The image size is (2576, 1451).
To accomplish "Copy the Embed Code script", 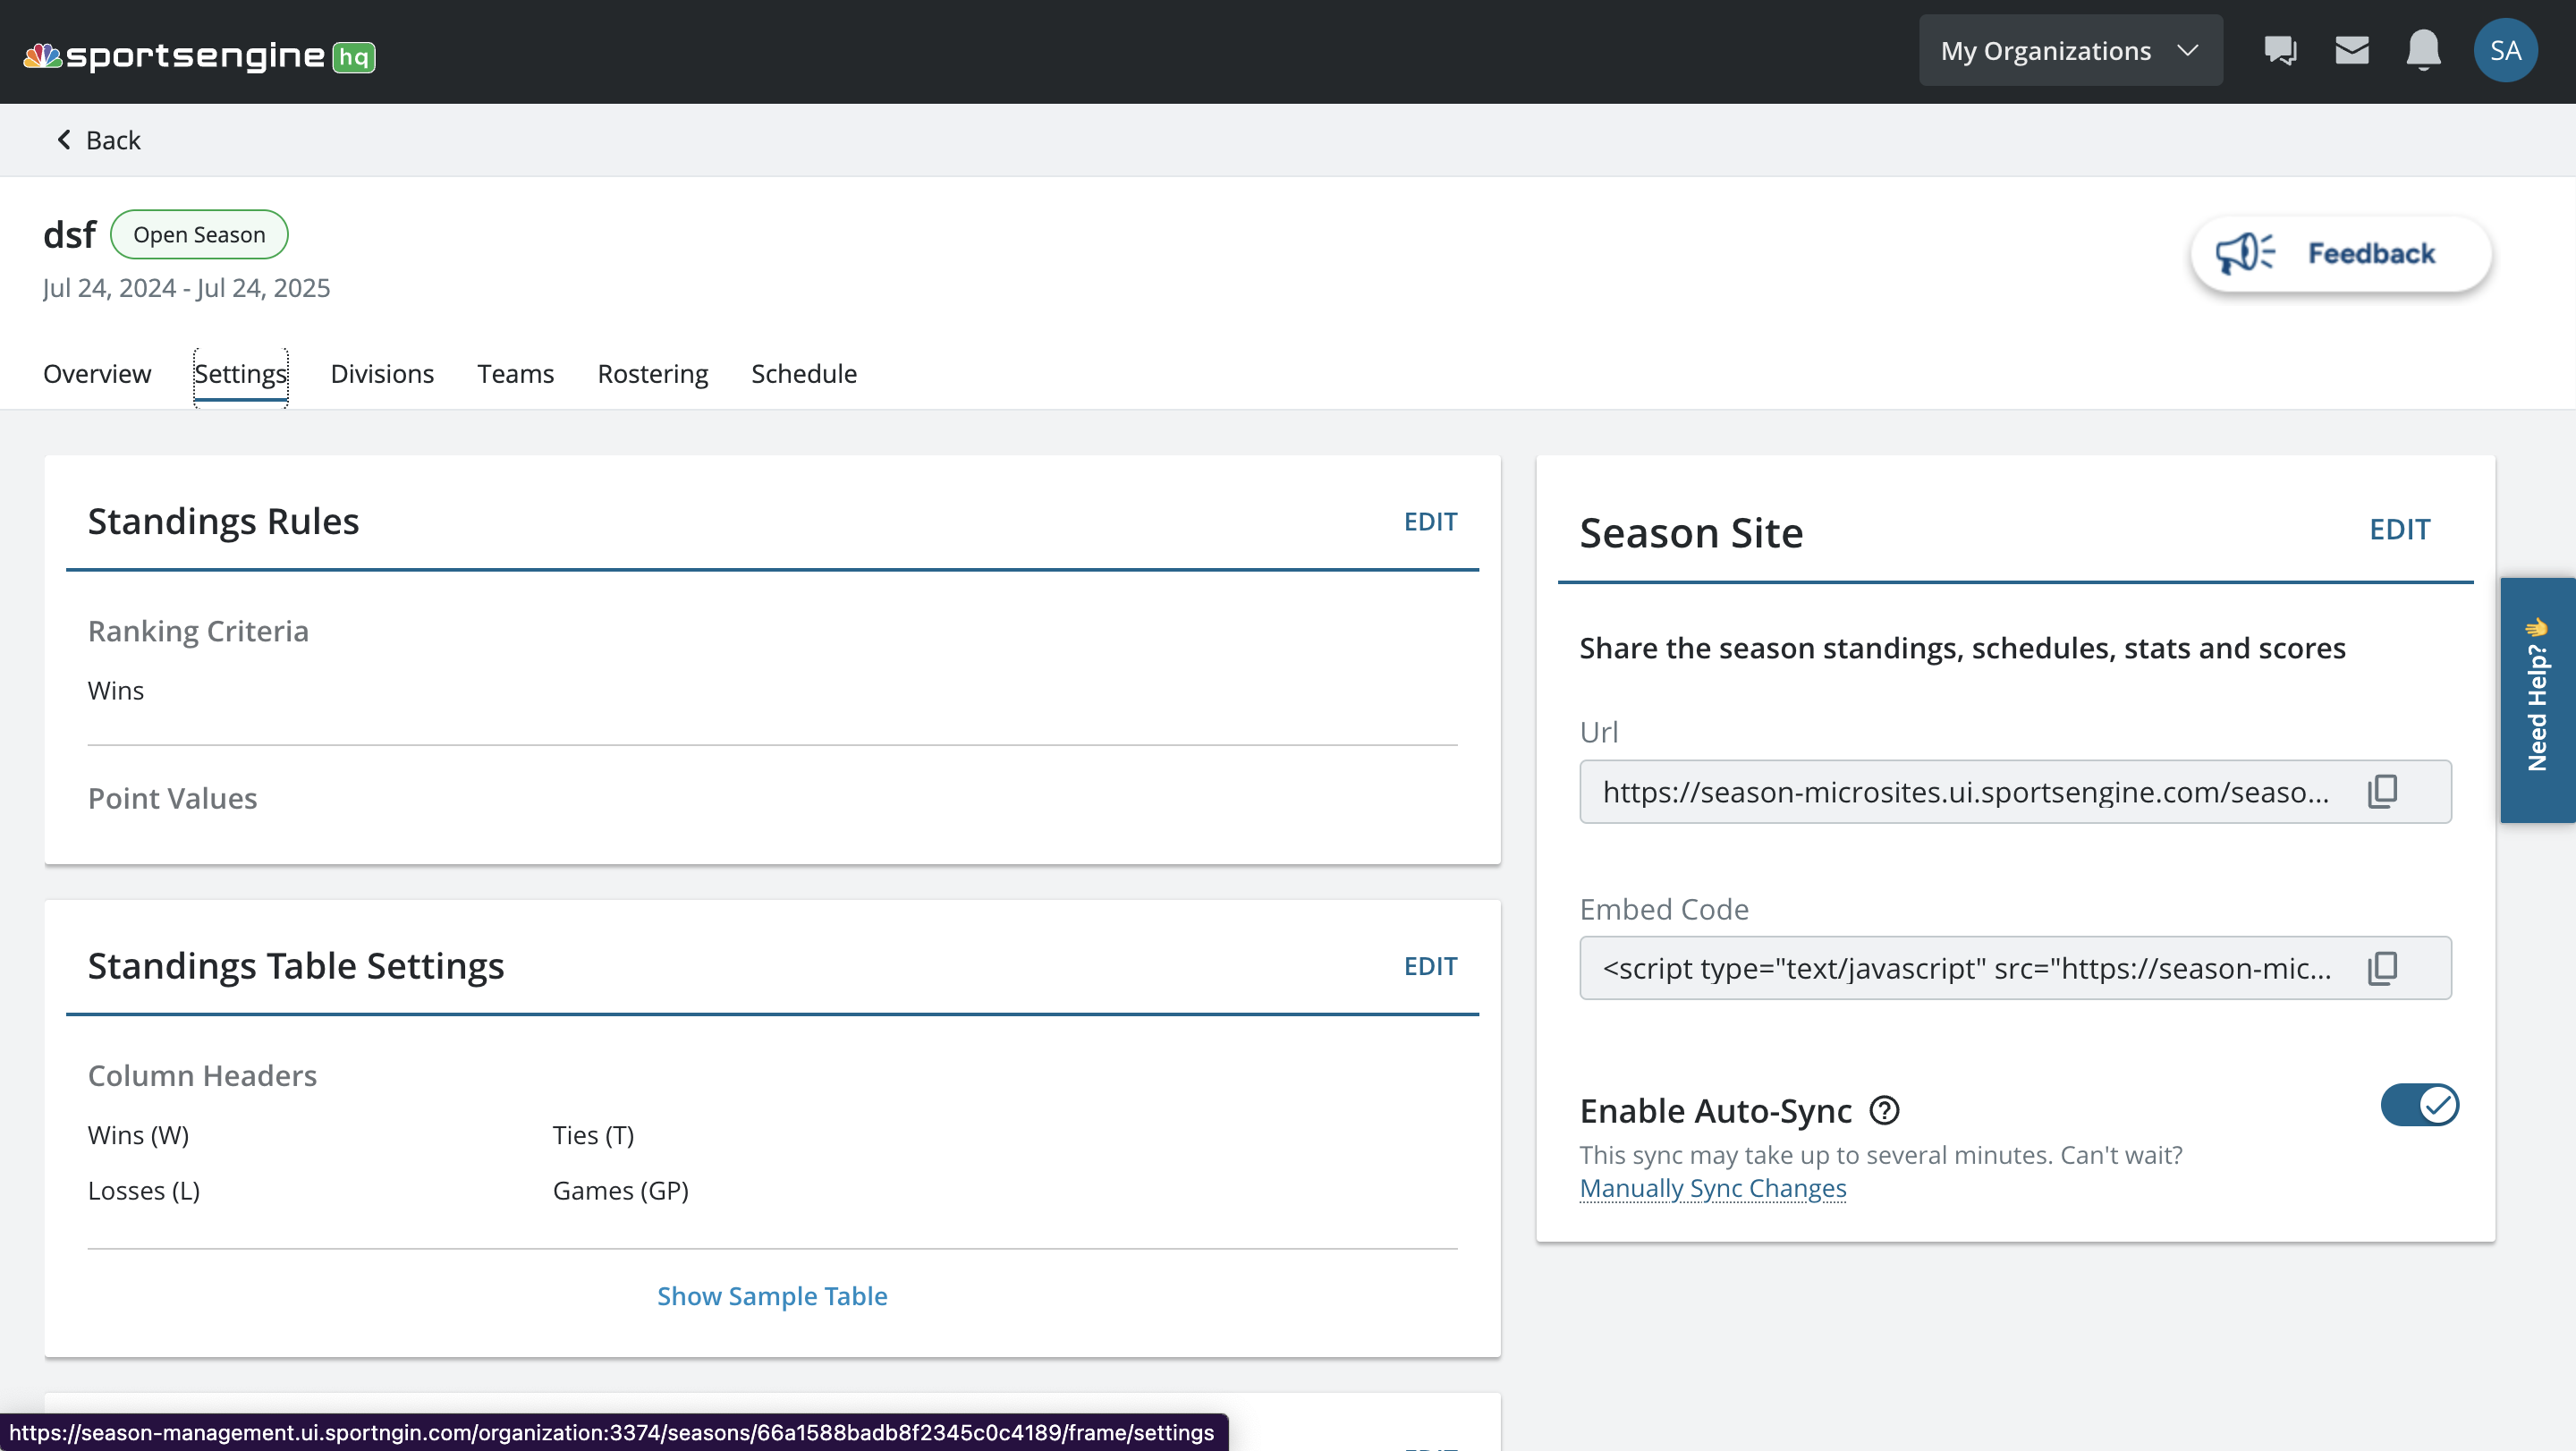I will (x=2382, y=967).
